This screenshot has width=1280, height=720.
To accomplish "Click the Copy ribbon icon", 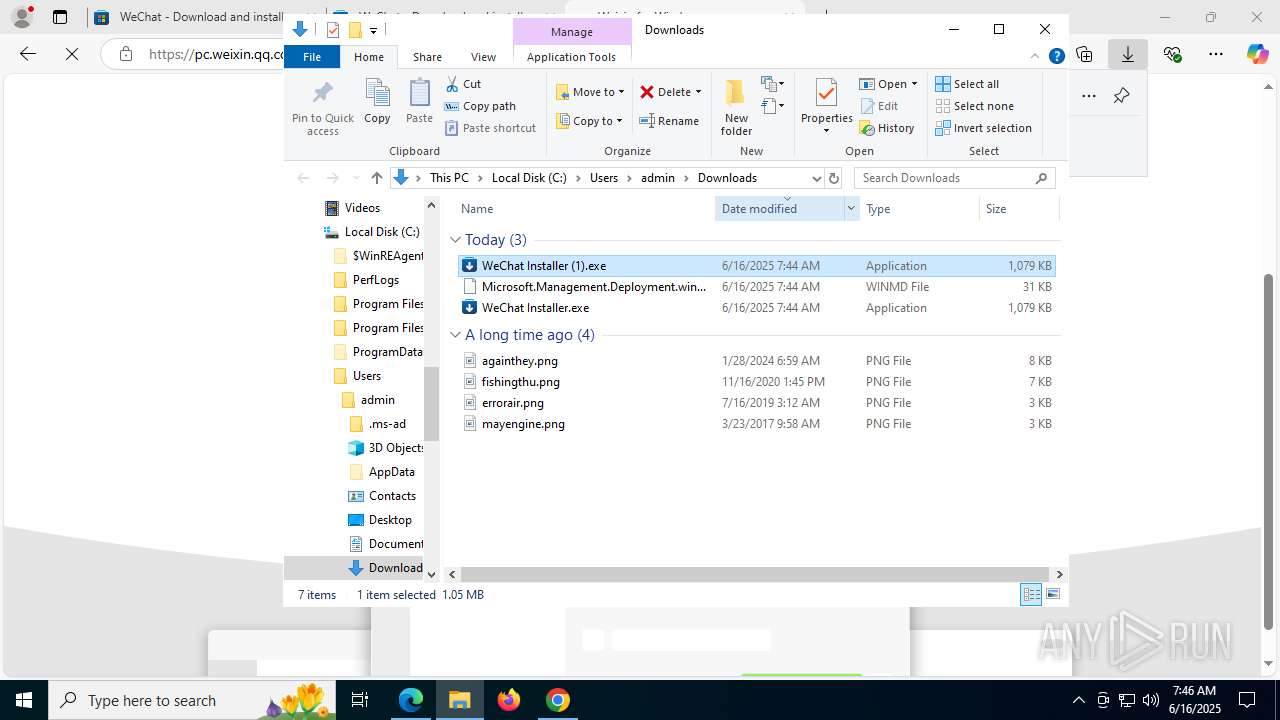I will pos(377,94).
